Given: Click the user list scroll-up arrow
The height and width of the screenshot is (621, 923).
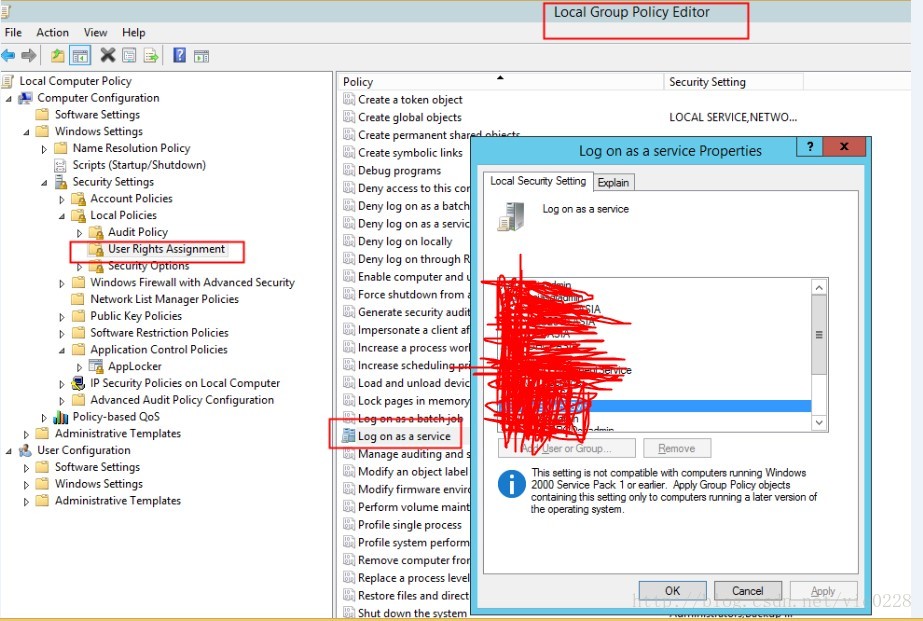Looking at the screenshot, I should 819,287.
